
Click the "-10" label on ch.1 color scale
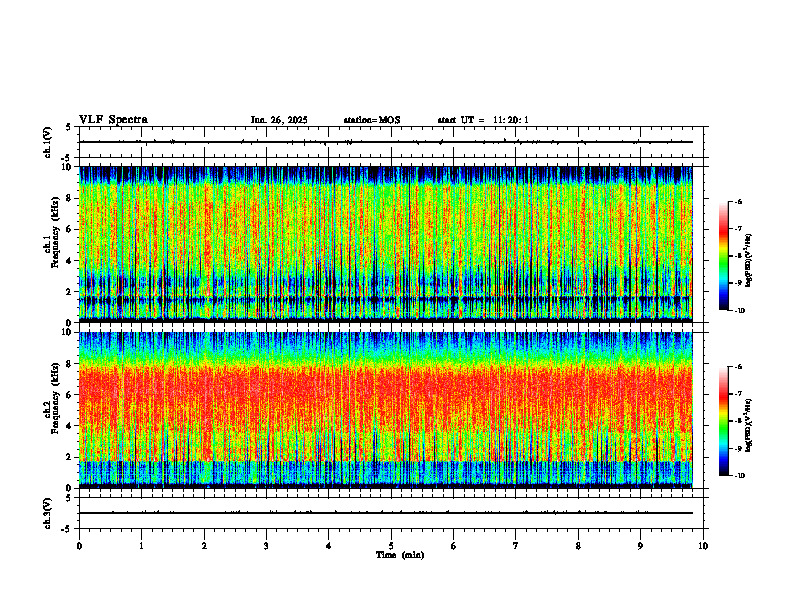[740, 311]
